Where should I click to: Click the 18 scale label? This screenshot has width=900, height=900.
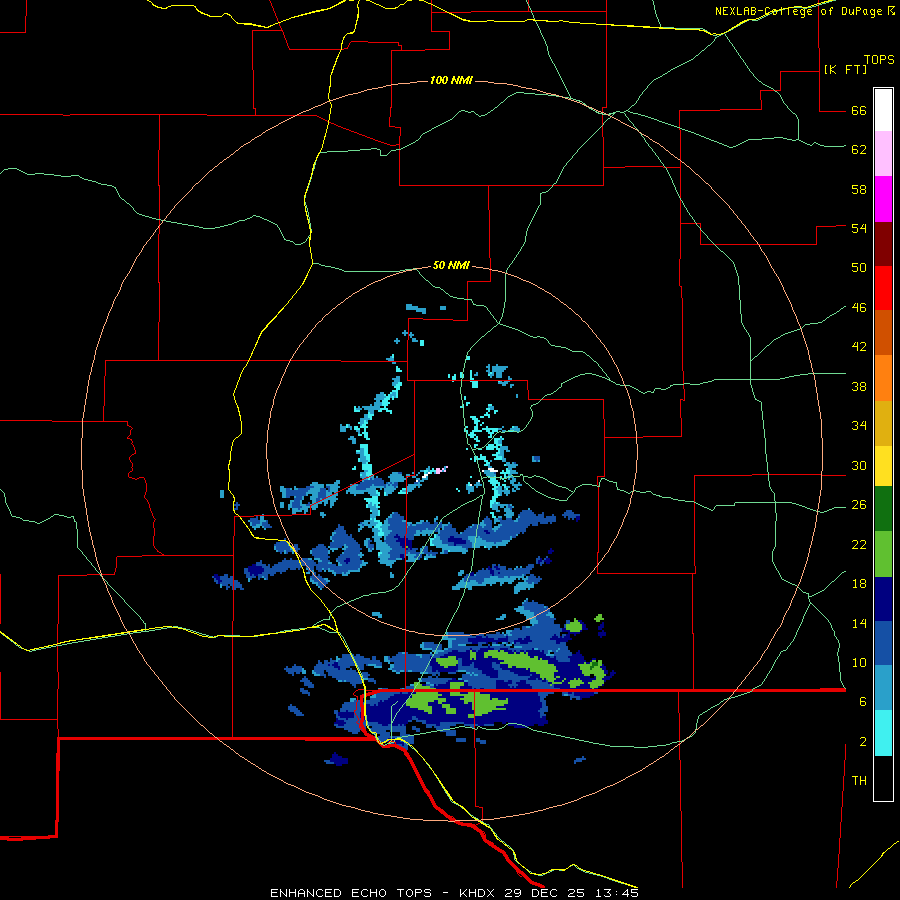(859, 584)
